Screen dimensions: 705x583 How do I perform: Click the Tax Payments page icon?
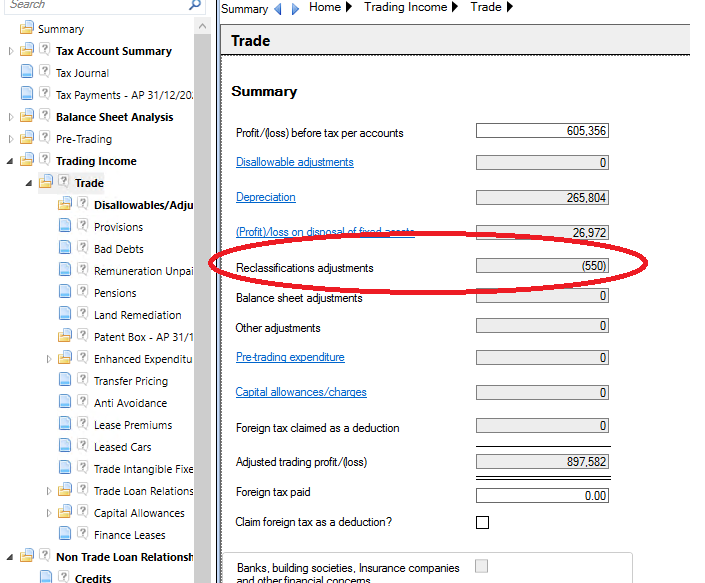(x=27, y=93)
